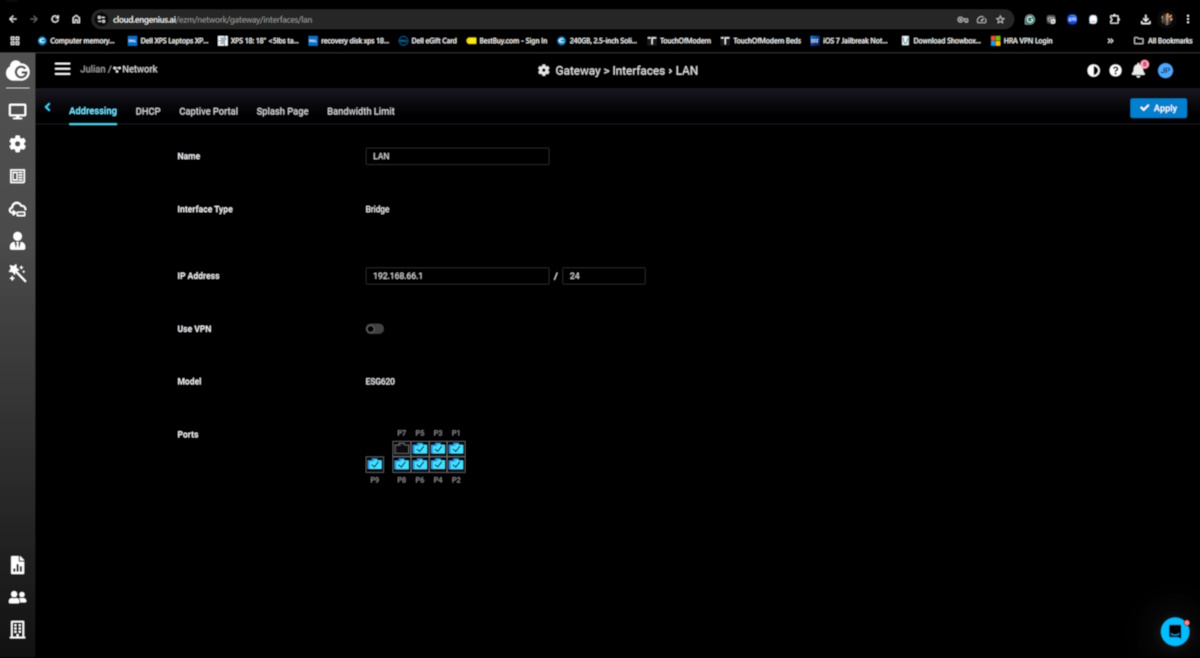
Task: Open the Julian / Network selector
Action: click(x=119, y=69)
